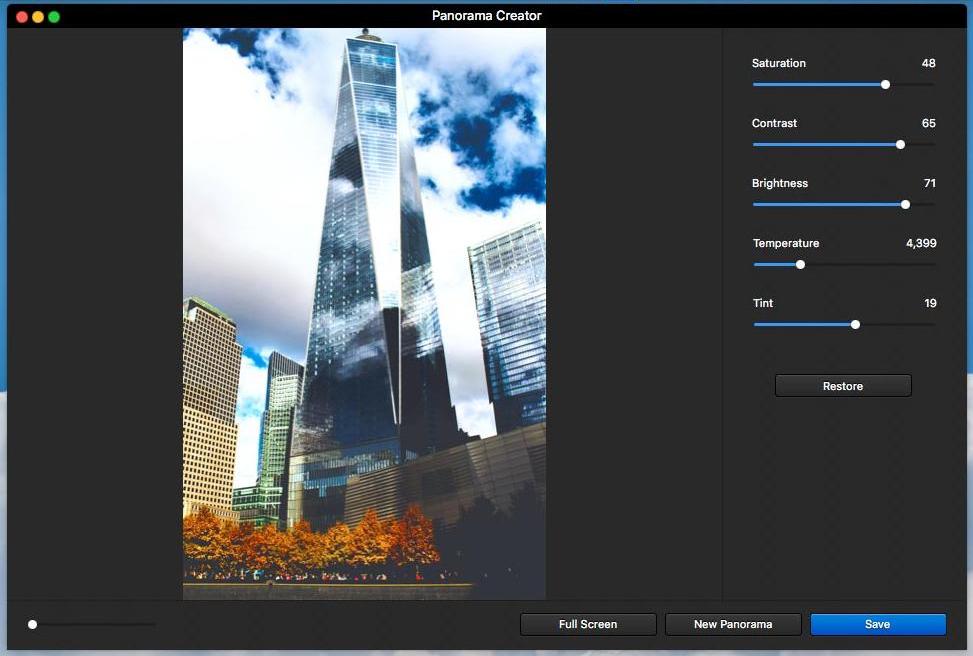Maximize the window with the green button
The image size is (973, 656).
click(x=54, y=17)
